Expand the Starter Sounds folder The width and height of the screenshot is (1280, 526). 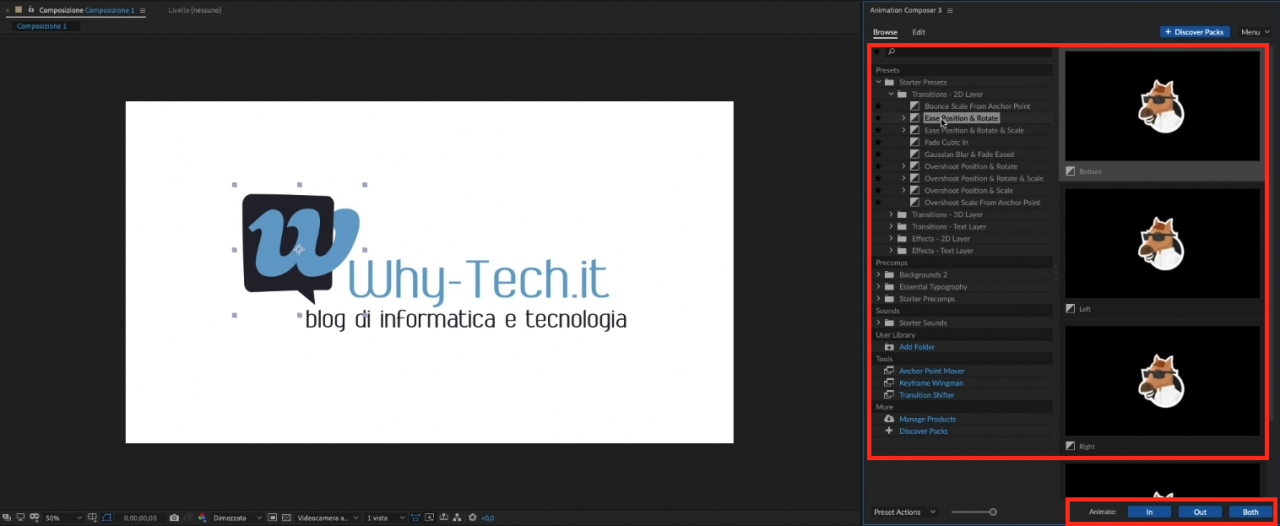tap(878, 322)
